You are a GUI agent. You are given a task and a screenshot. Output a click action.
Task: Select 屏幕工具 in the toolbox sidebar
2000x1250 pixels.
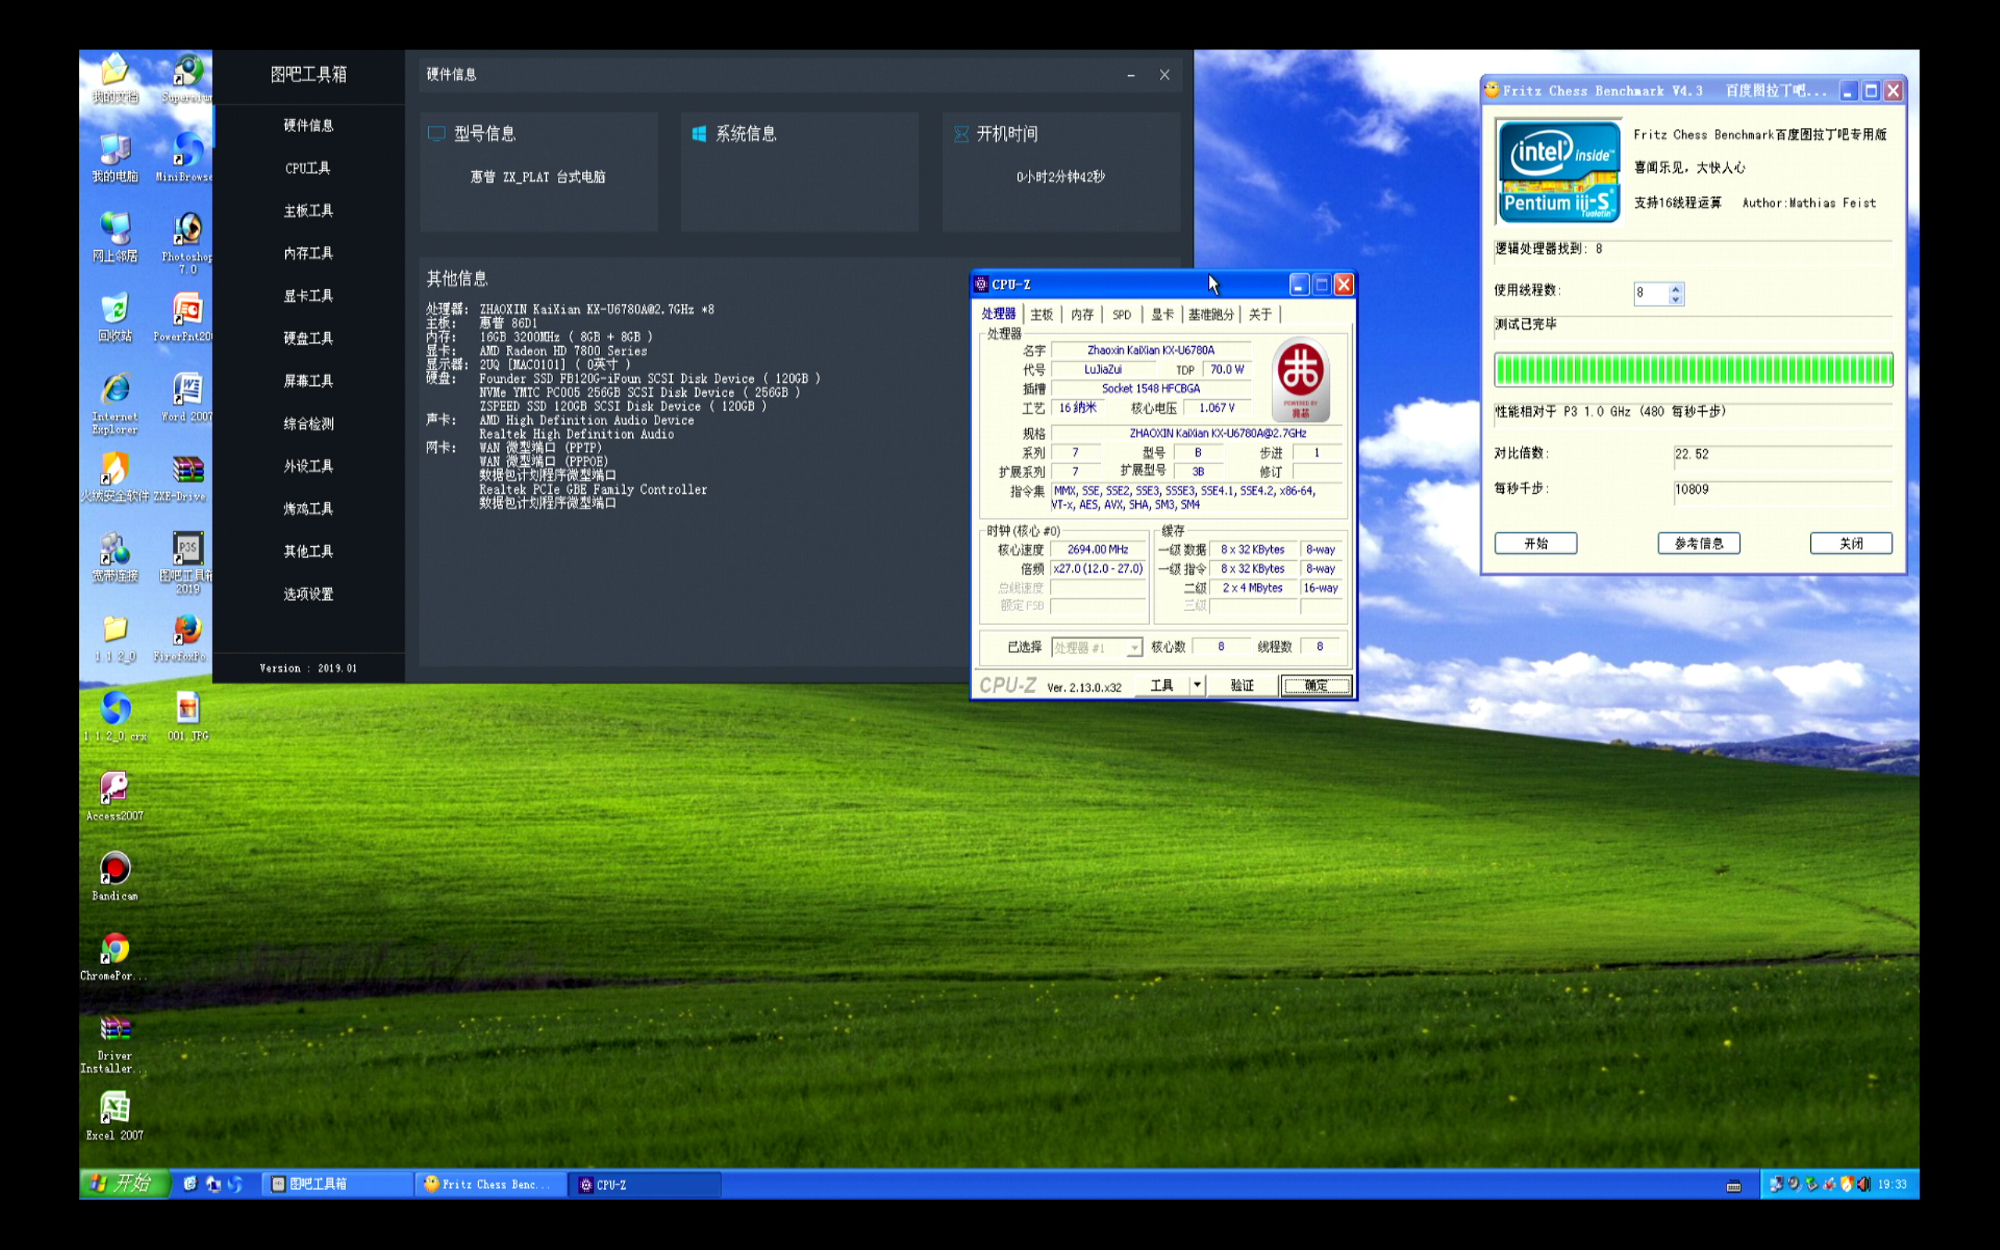point(308,381)
